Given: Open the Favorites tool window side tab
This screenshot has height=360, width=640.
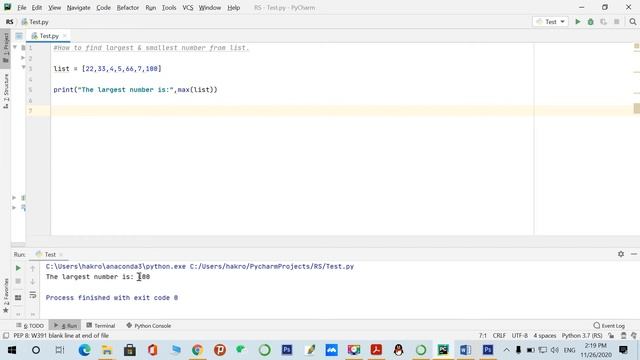Looking at the screenshot, I should pyautogui.click(x=5, y=296).
